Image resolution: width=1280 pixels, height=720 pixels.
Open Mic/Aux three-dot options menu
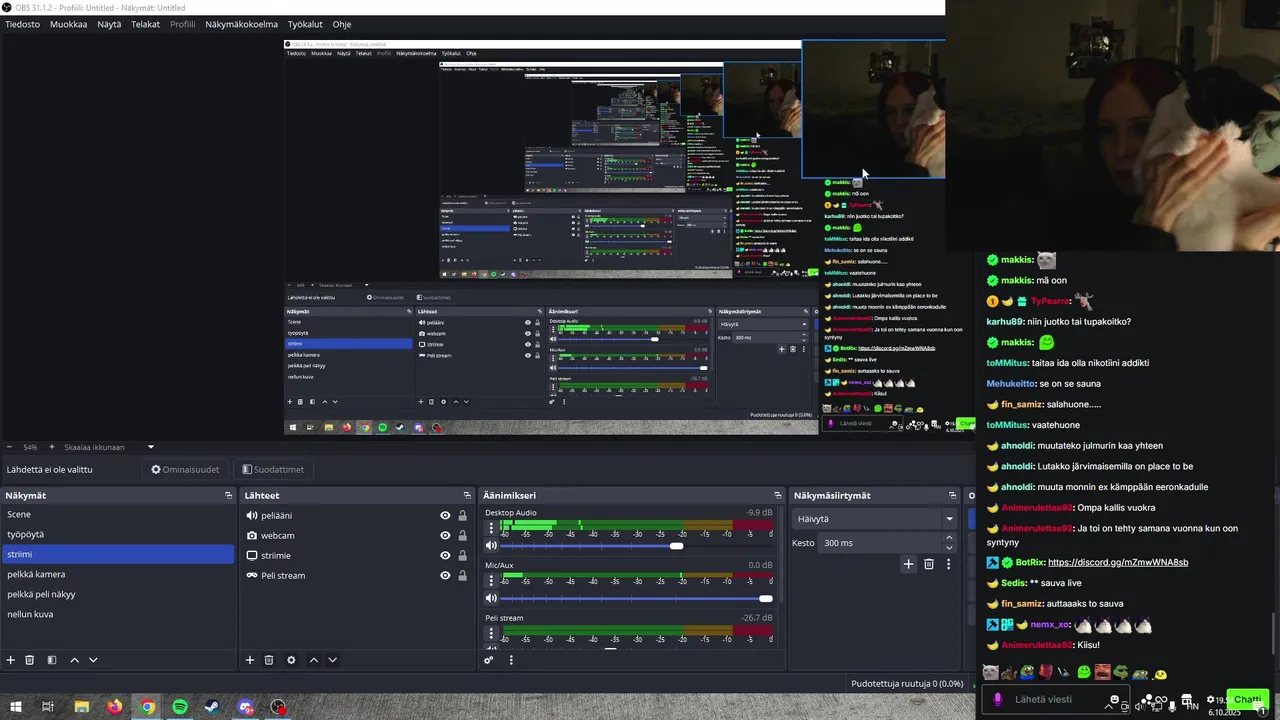(x=491, y=582)
